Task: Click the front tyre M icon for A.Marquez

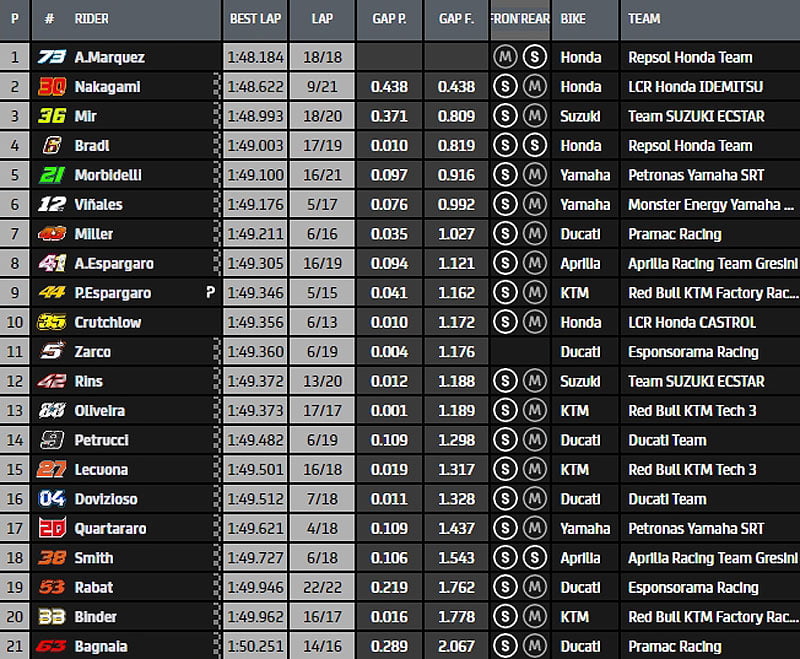Action: click(x=505, y=57)
